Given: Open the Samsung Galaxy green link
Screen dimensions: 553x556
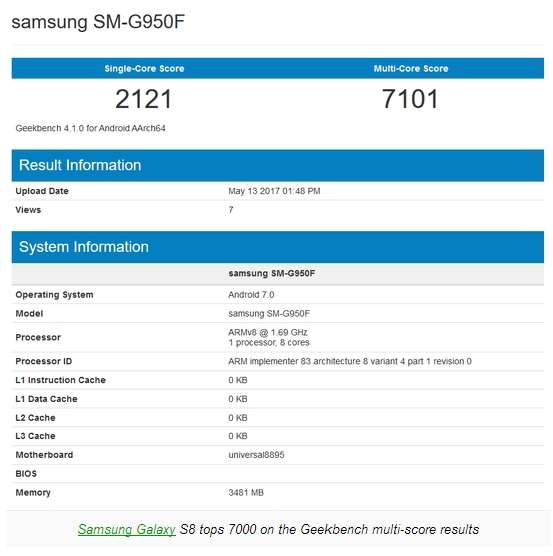Looking at the screenshot, I should [127, 529].
